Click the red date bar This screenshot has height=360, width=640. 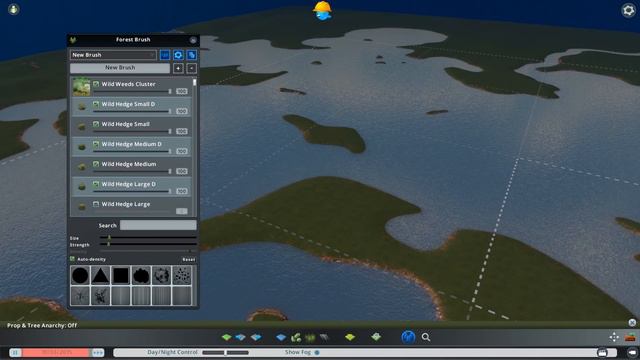(x=56, y=352)
